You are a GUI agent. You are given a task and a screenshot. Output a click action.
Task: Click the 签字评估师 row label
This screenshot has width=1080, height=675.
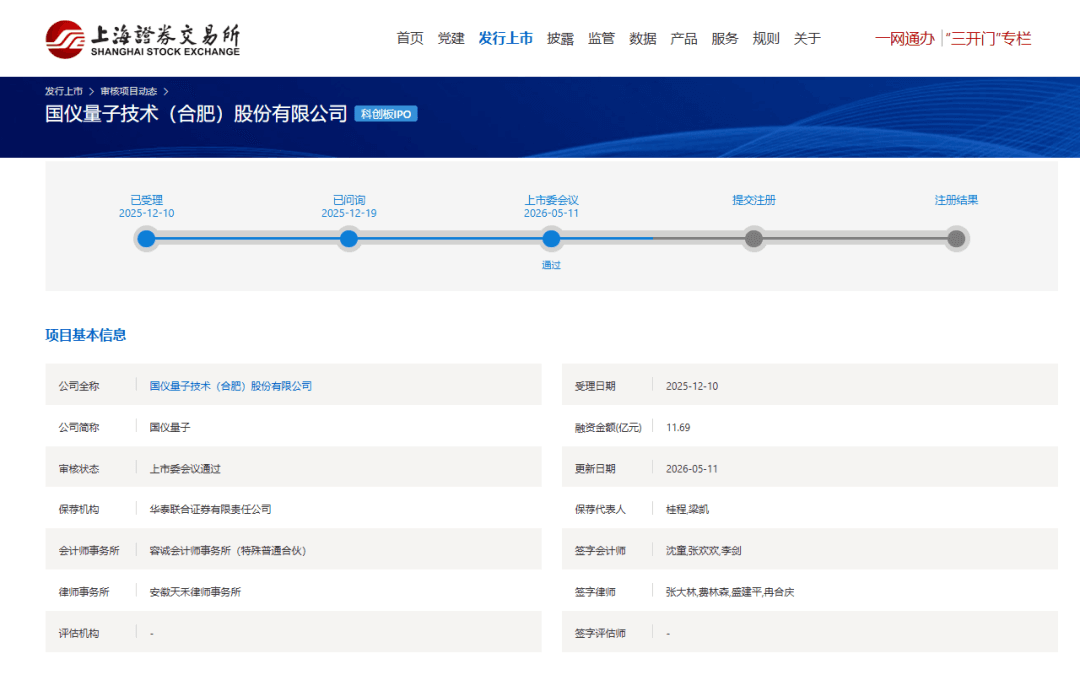[600, 633]
